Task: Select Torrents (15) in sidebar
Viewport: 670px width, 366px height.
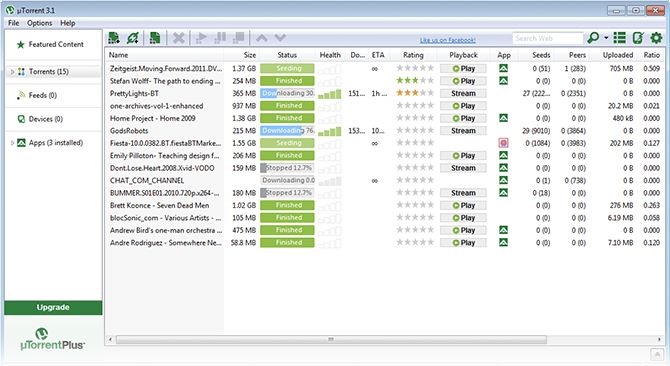Action: (x=53, y=72)
